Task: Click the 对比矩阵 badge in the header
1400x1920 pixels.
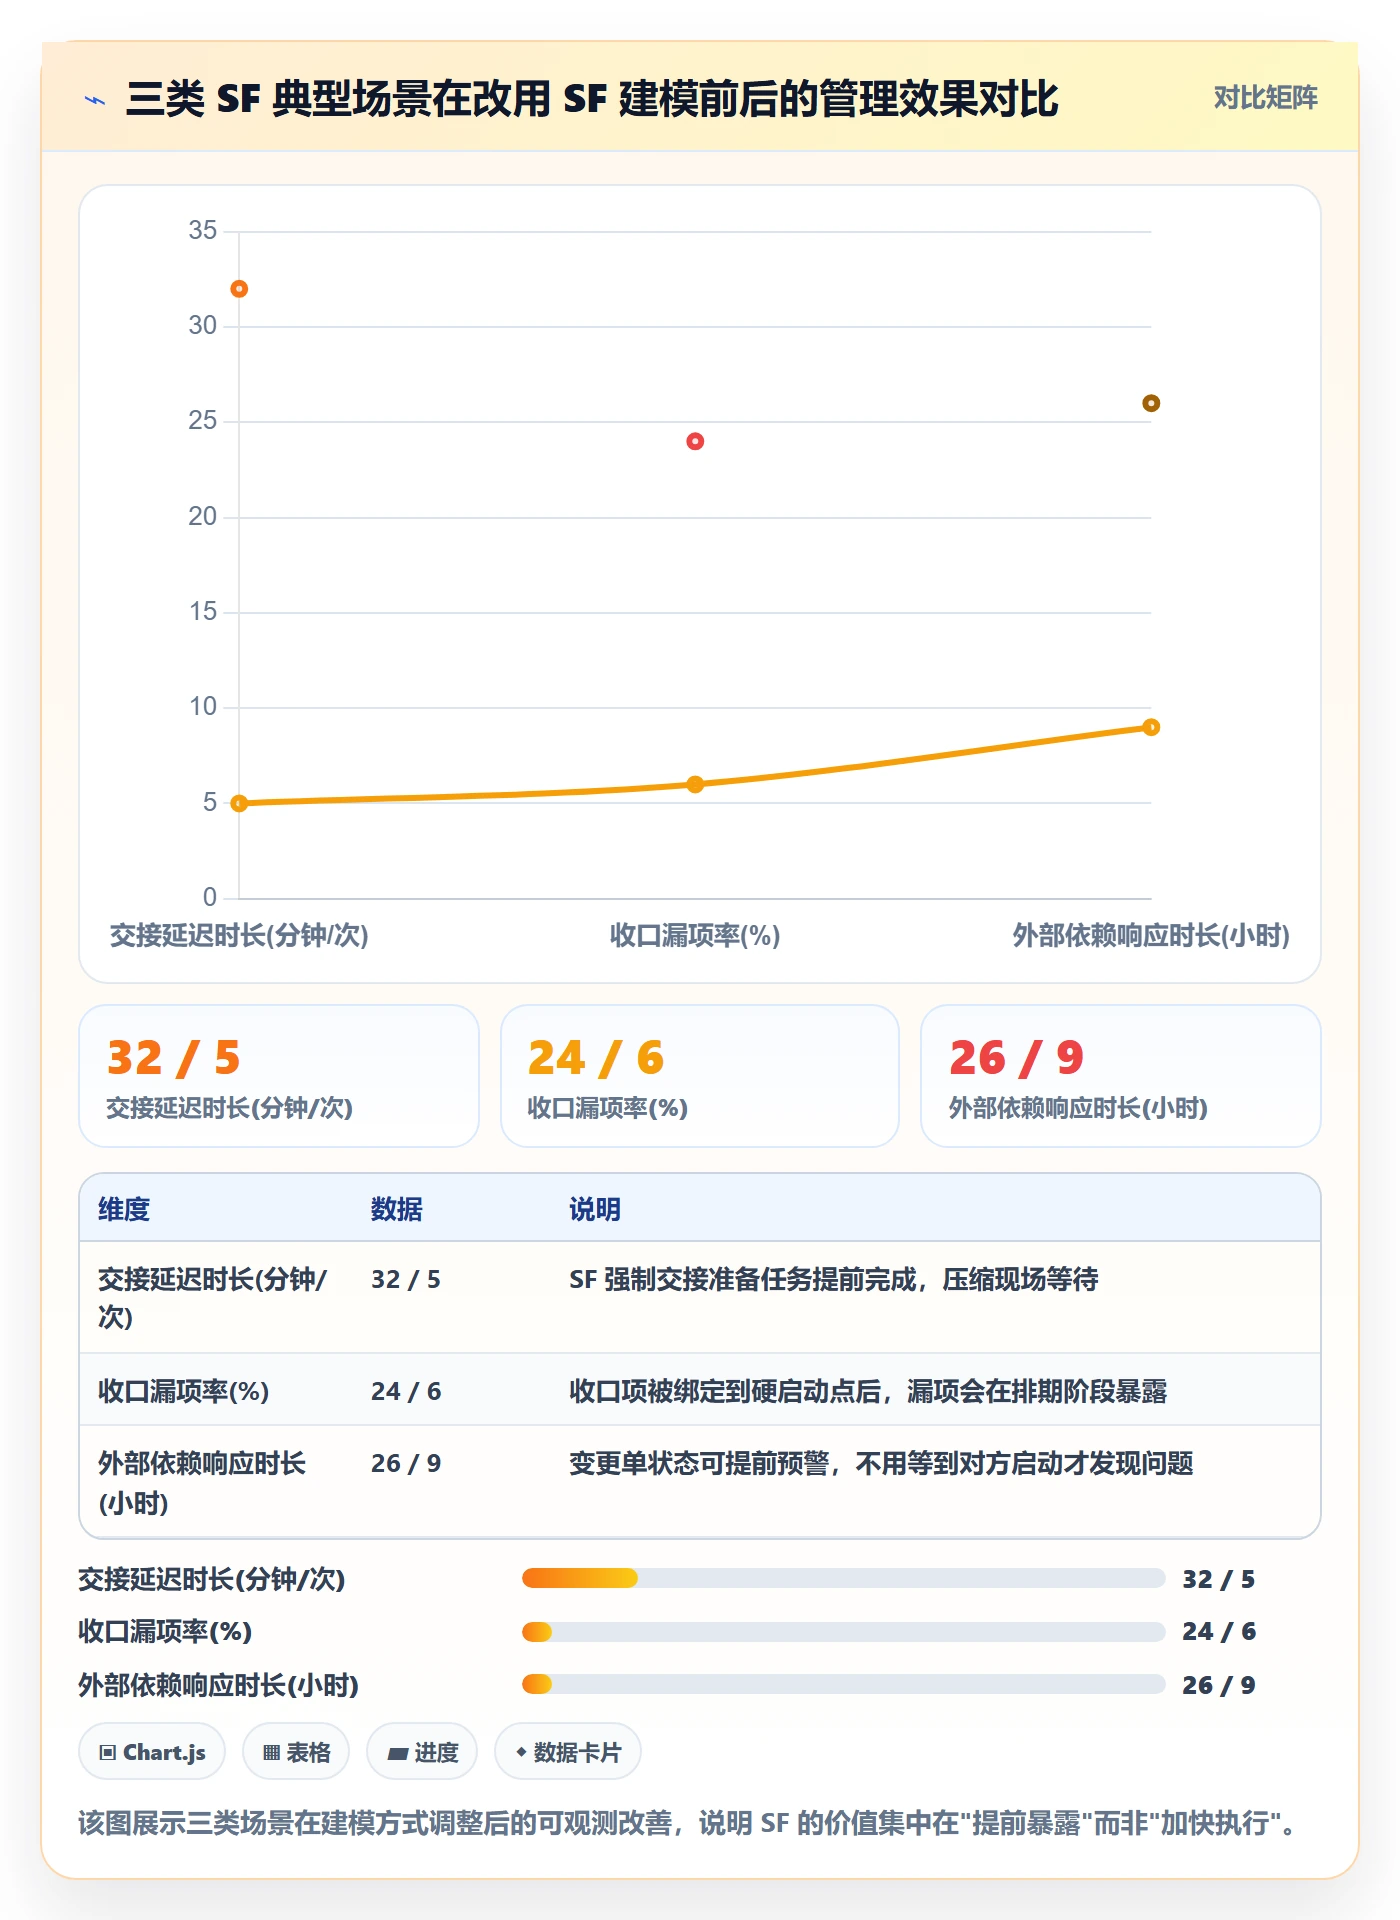Action: pyautogui.click(x=1265, y=98)
